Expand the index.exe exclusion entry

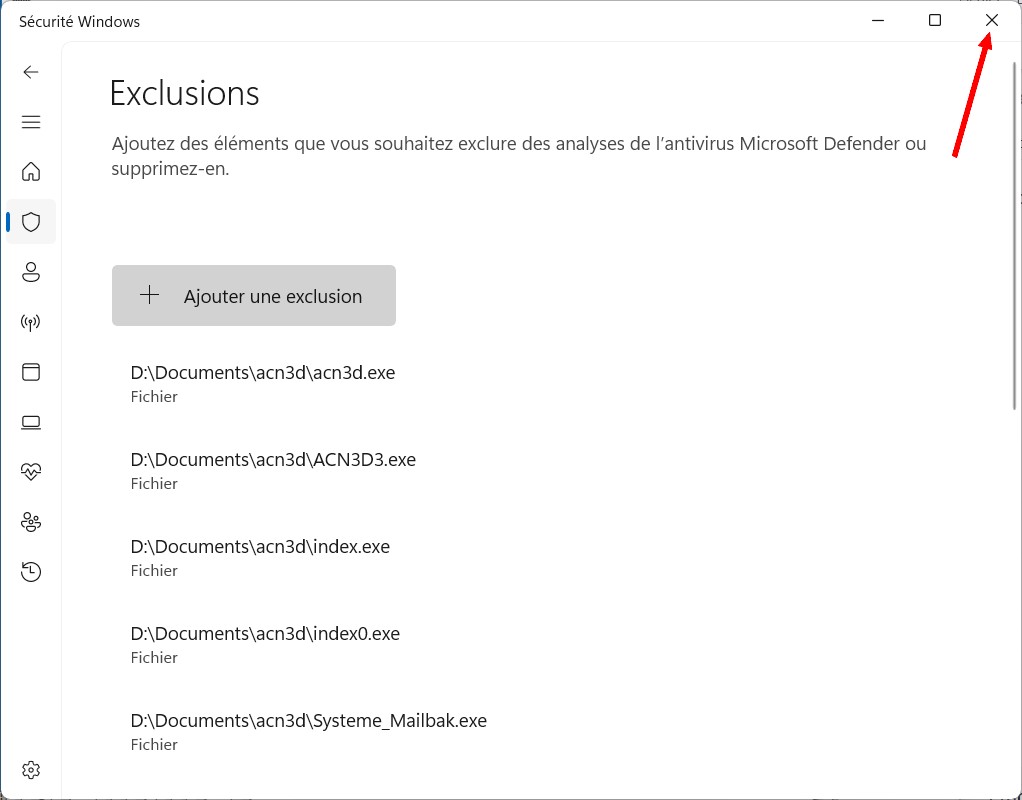[x=260, y=557]
